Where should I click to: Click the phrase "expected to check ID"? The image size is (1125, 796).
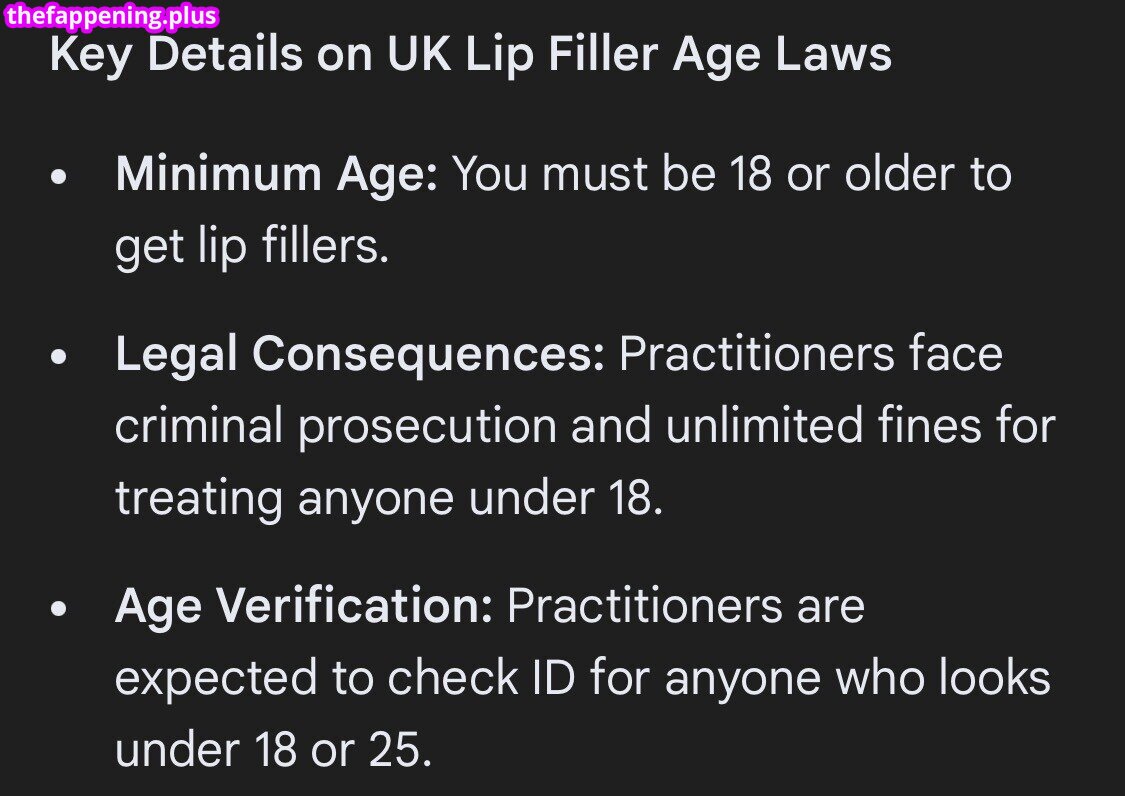coord(346,679)
